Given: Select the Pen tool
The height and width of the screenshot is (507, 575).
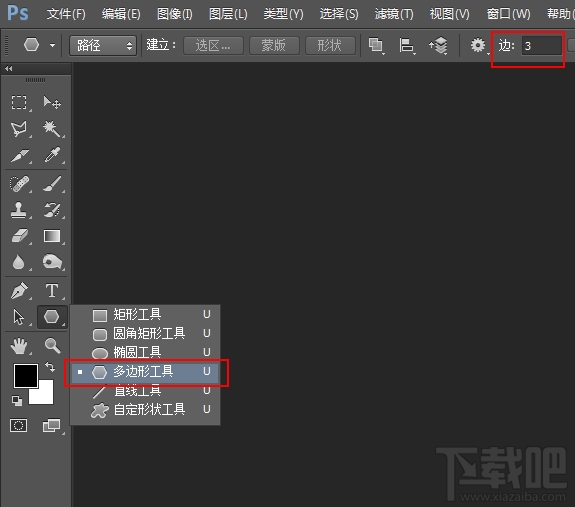Looking at the screenshot, I should [19, 291].
